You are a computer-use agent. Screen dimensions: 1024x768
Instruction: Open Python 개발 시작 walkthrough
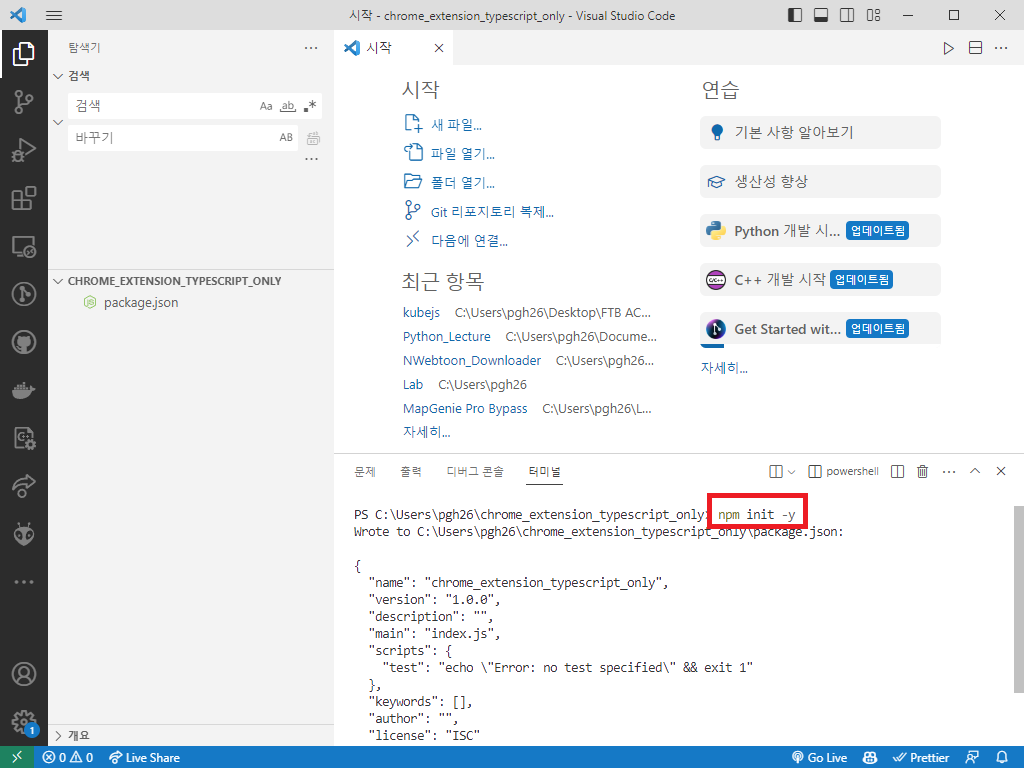pyautogui.click(x=820, y=231)
